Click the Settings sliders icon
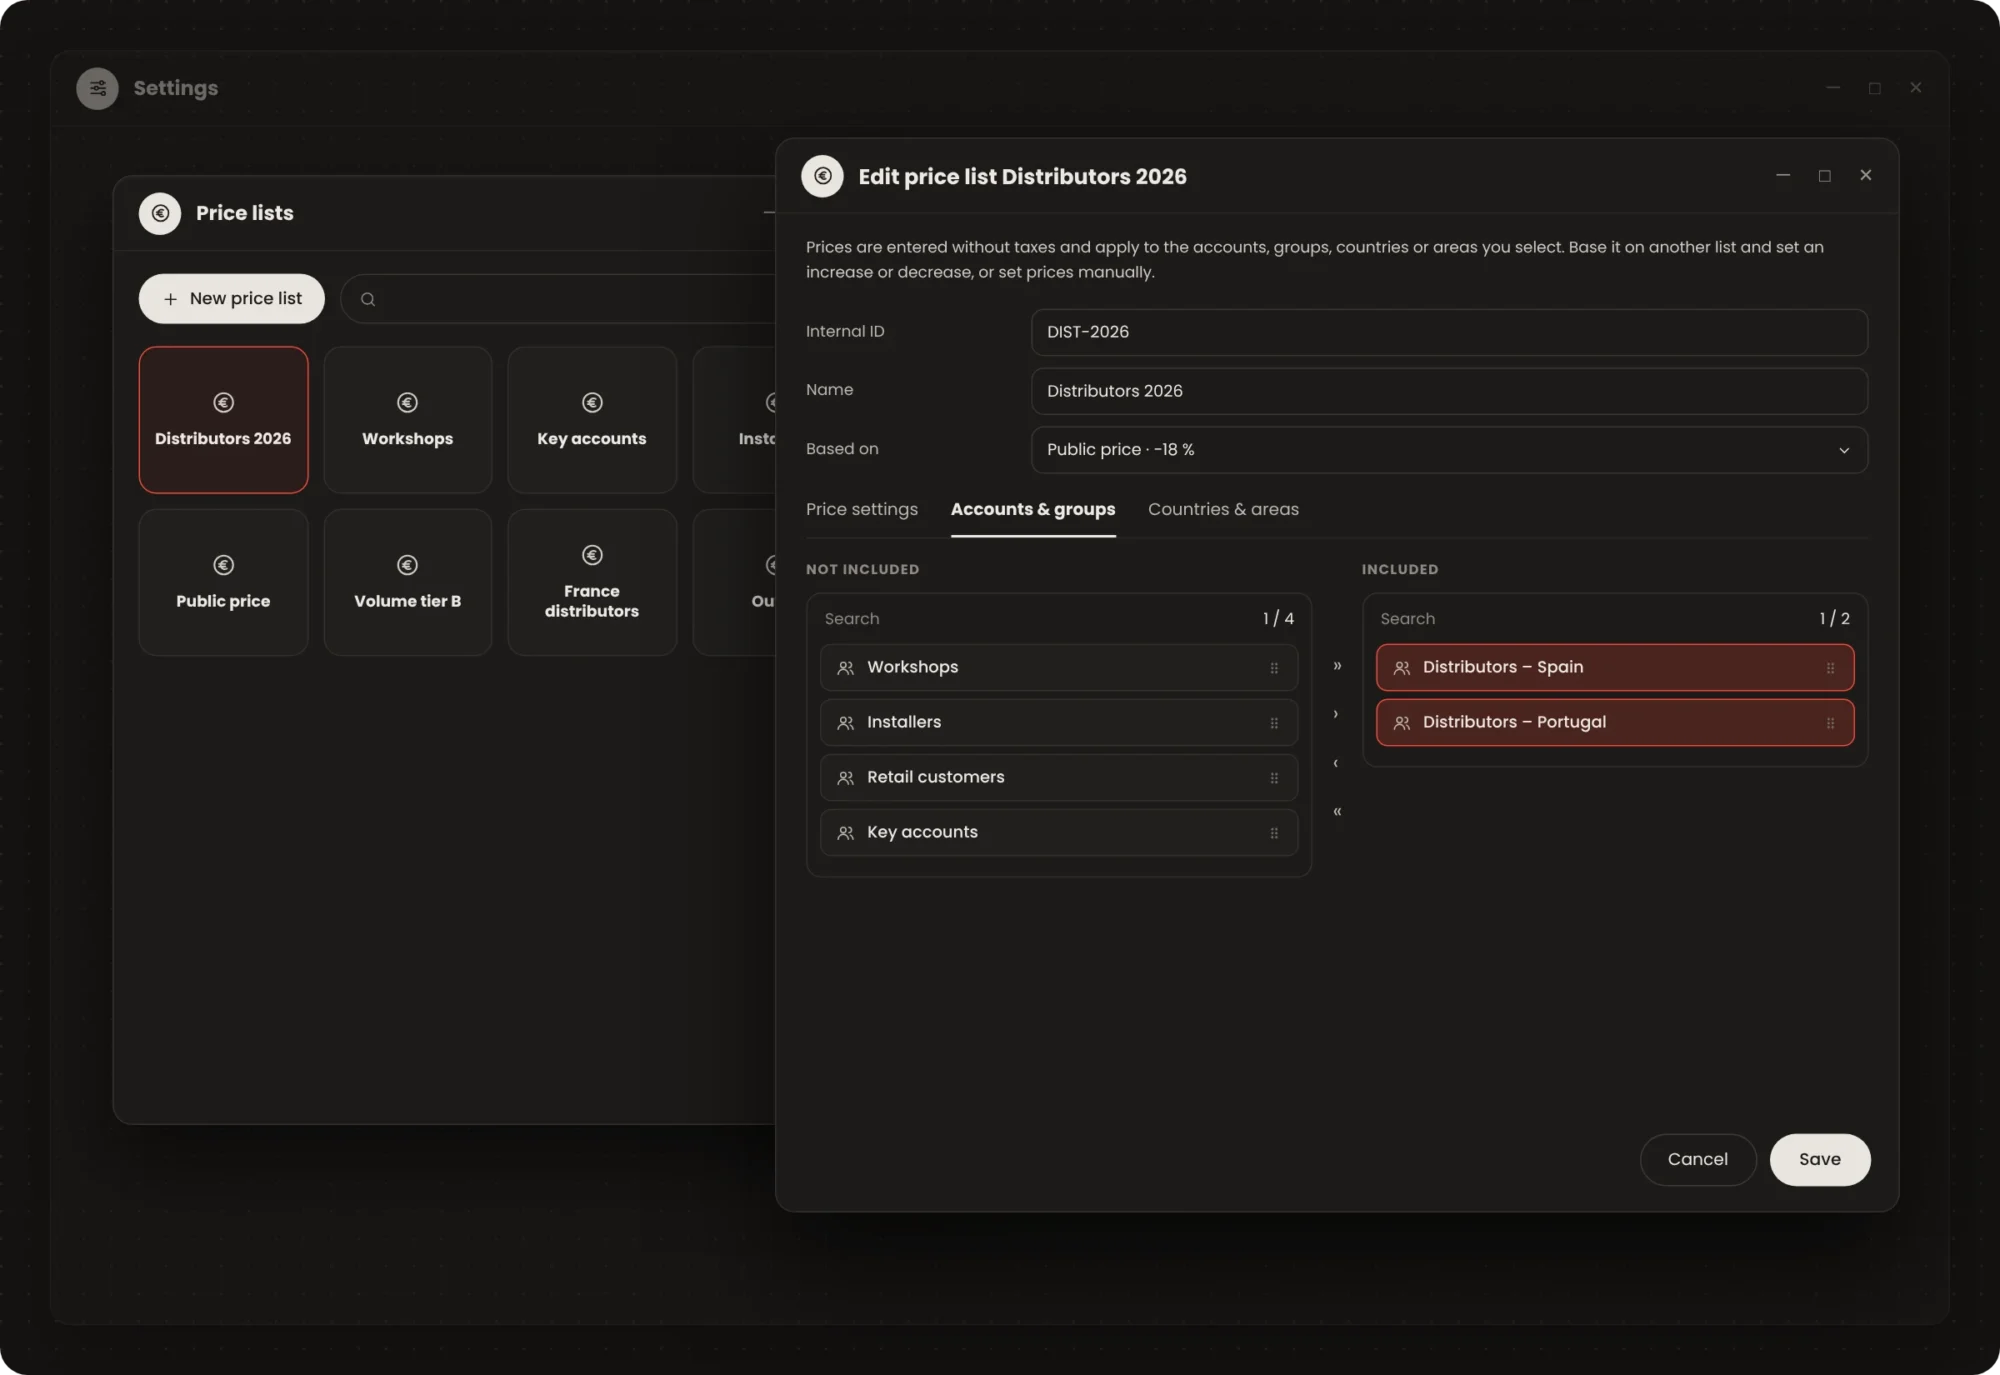Viewport: 2000px width, 1375px height. point(97,88)
